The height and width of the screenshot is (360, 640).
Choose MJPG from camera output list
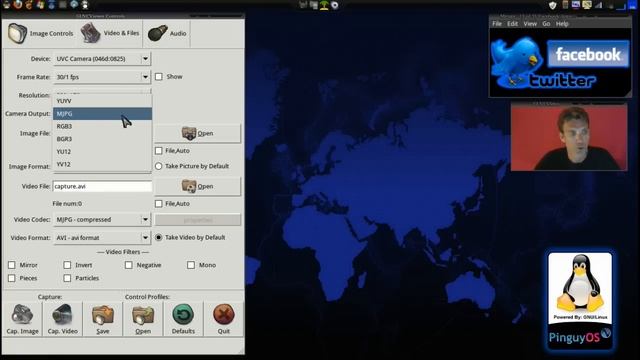102,114
